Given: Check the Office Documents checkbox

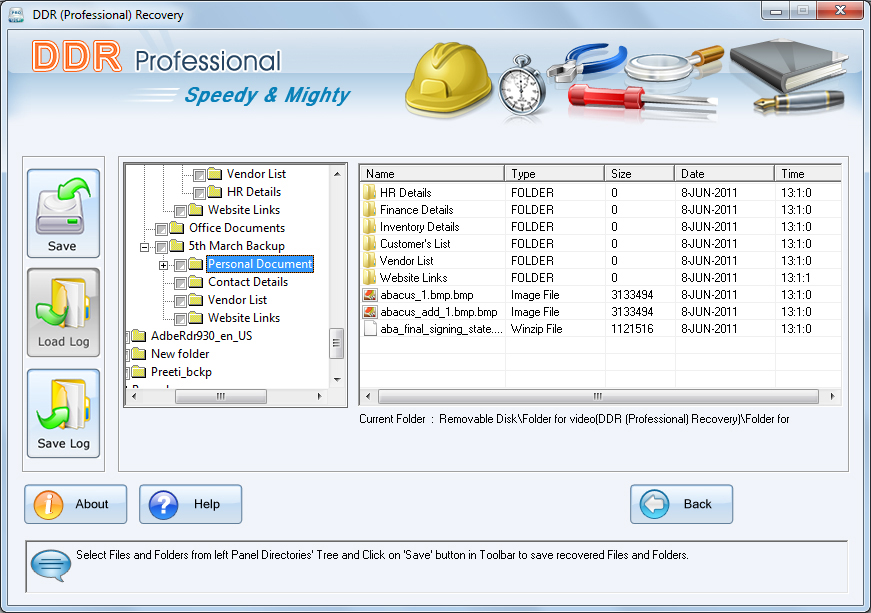Looking at the screenshot, I should point(161,229).
